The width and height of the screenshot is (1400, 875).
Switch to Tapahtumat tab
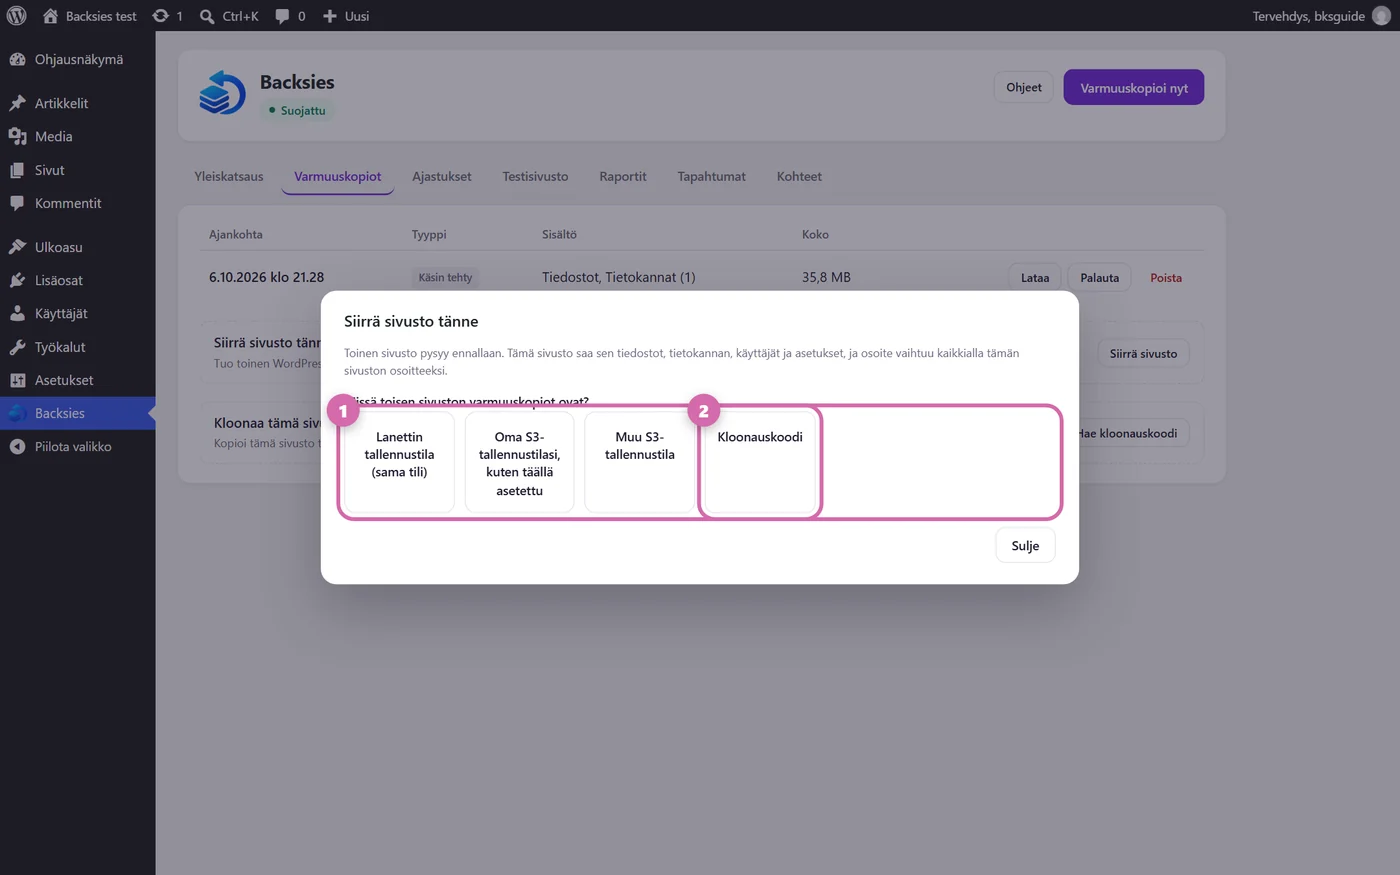tap(712, 176)
